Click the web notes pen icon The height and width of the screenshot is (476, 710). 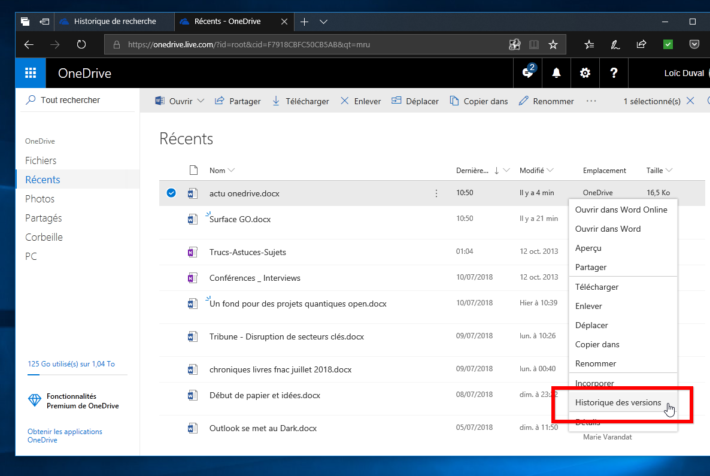click(615, 44)
